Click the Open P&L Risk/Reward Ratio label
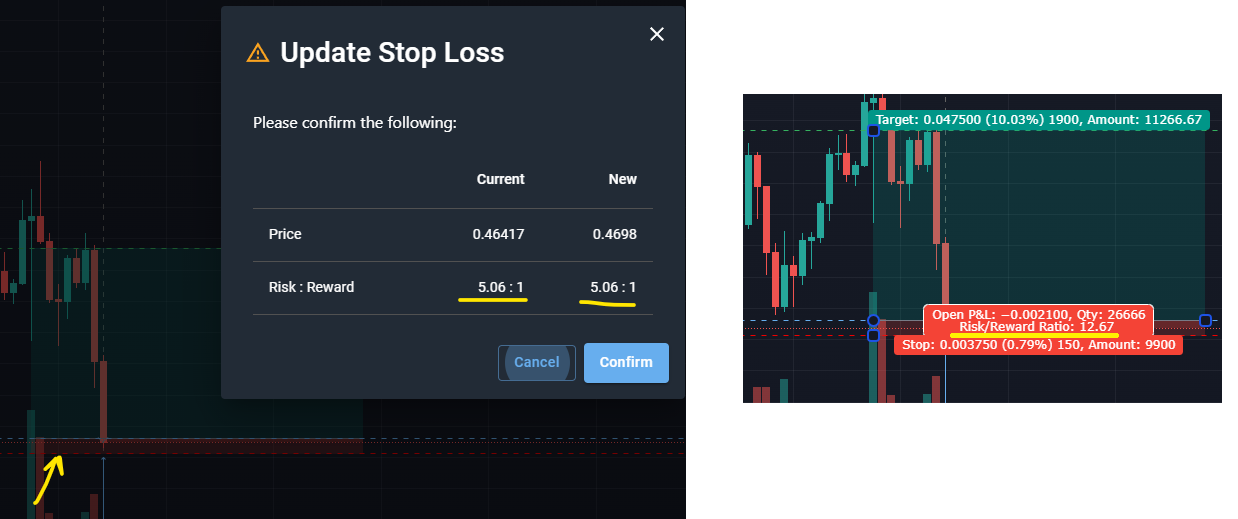Image resolution: width=1238 pixels, height=519 pixels. tap(1038, 320)
